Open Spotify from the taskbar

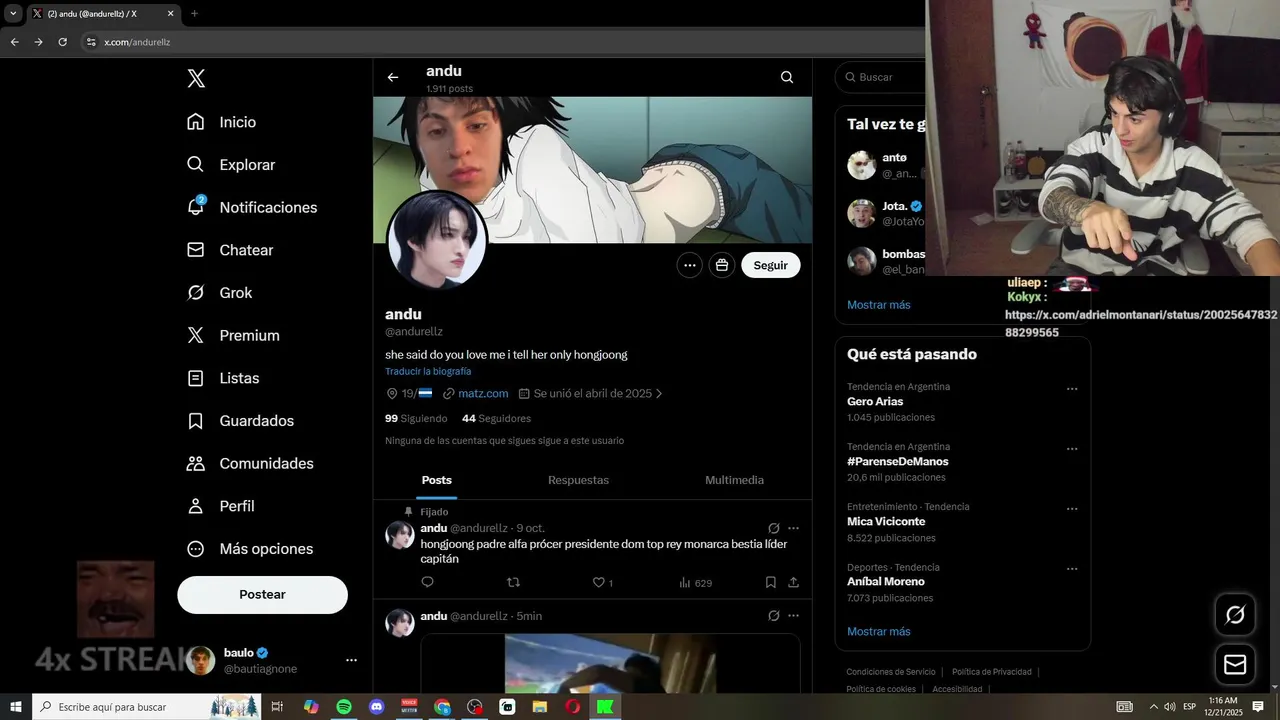coord(344,707)
